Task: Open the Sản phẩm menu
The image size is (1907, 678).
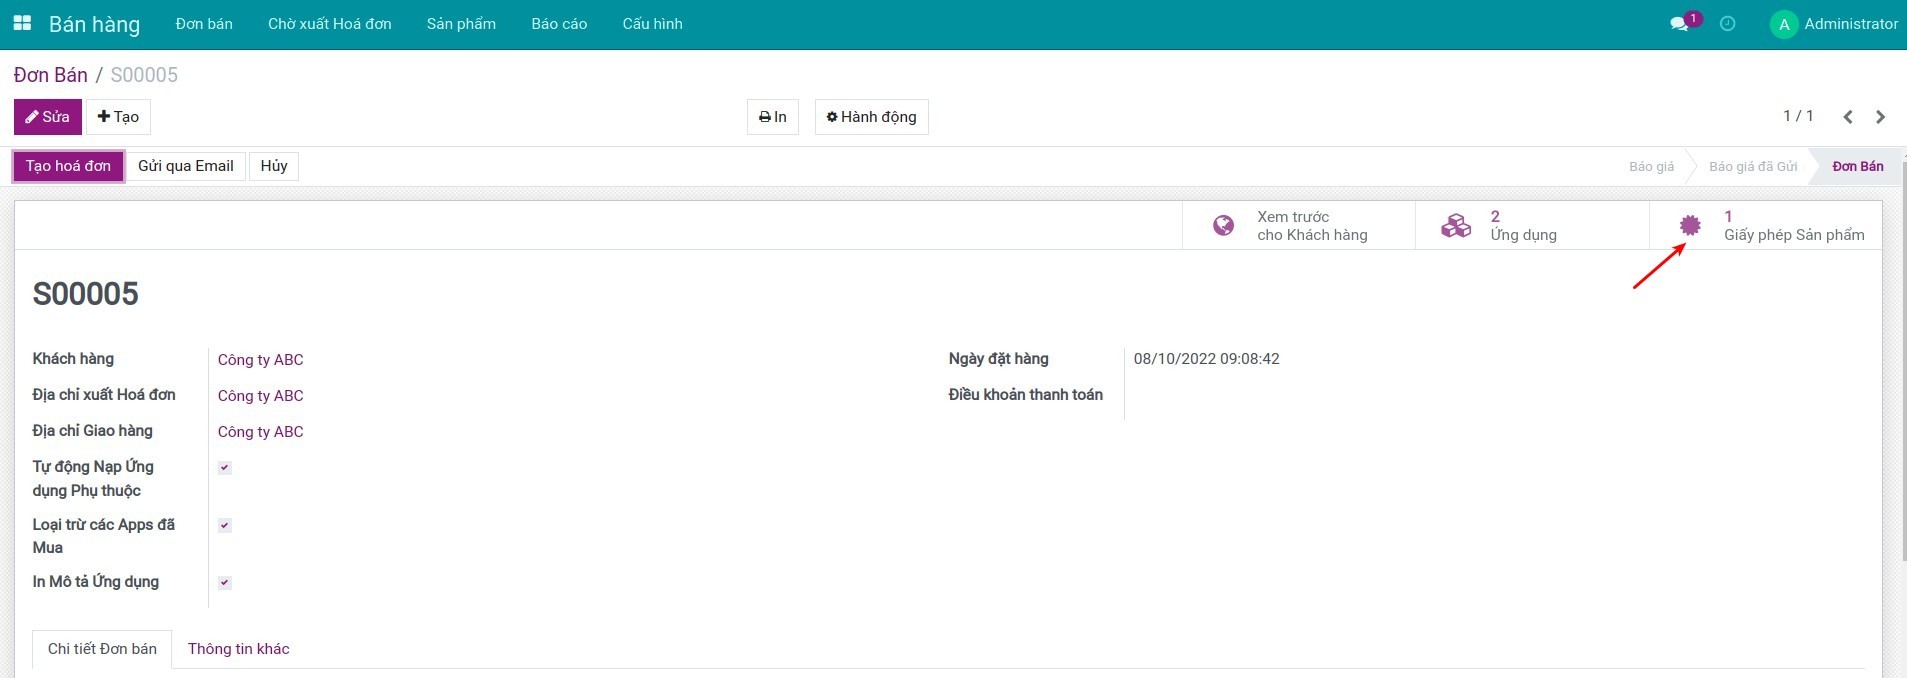Action: coord(461,24)
